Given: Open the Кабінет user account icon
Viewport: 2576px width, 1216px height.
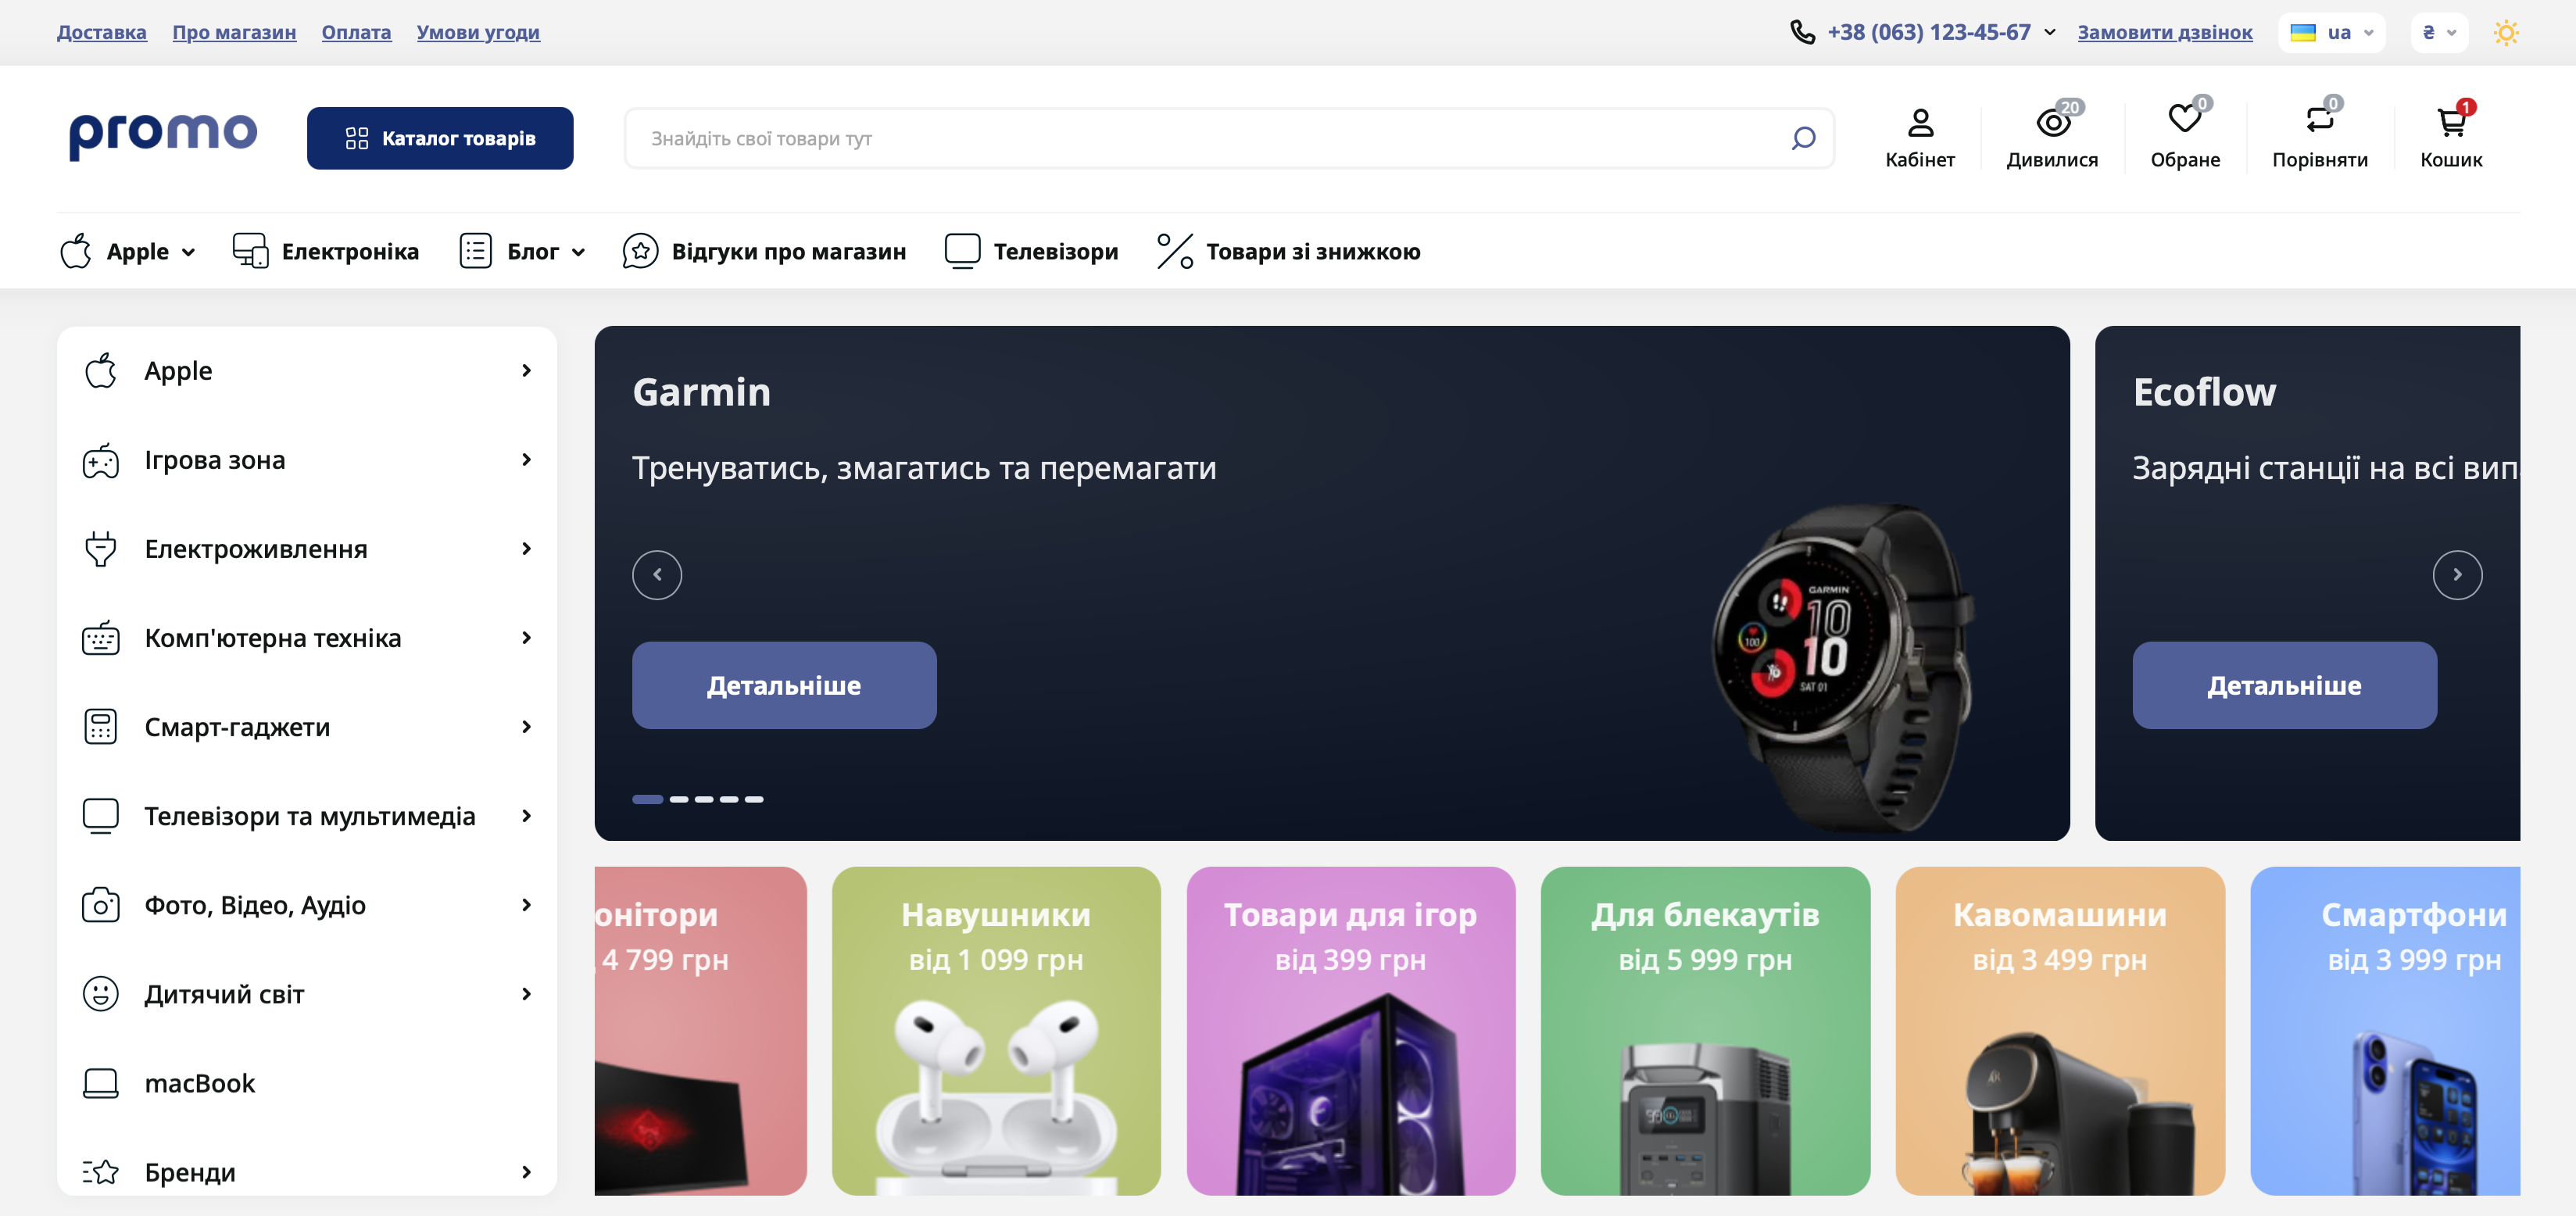Looking at the screenshot, I should click(x=1919, y=123).
